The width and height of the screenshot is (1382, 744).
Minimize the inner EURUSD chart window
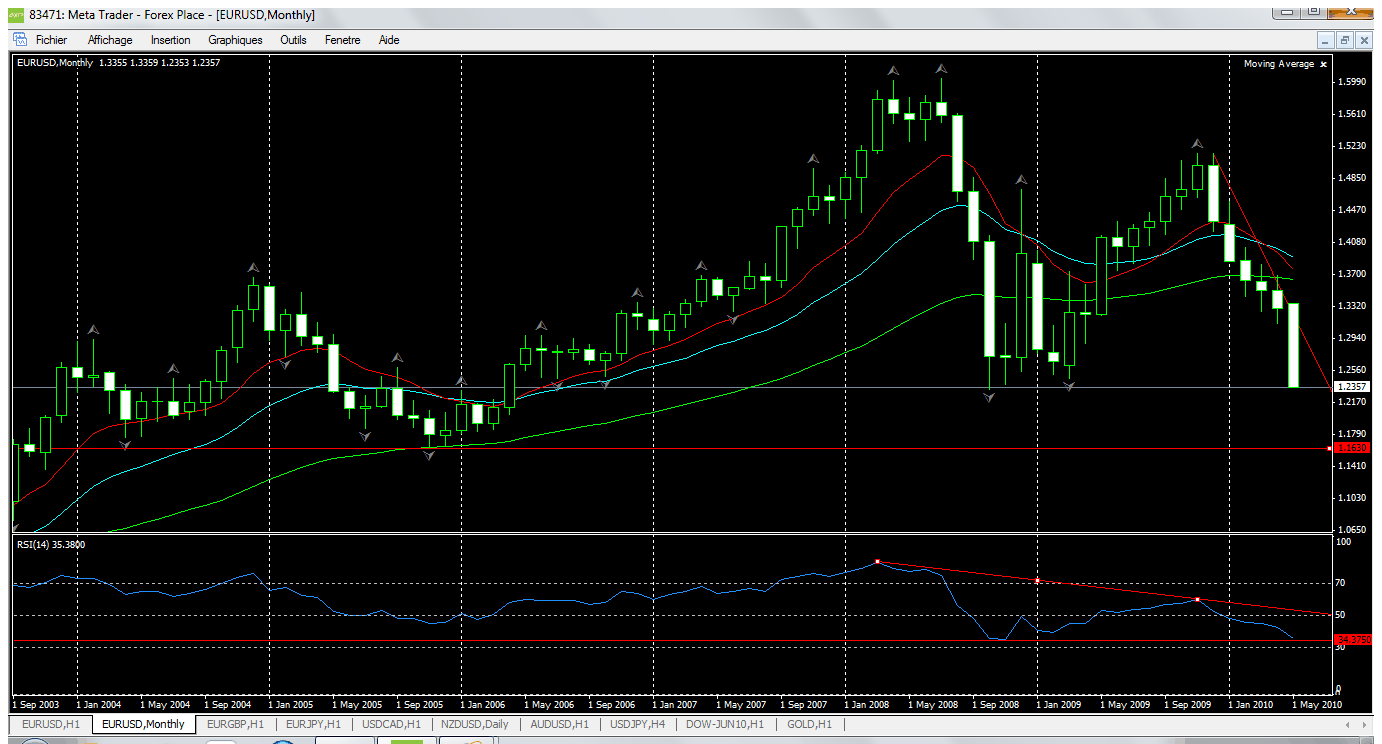[x=1326, y=40]
